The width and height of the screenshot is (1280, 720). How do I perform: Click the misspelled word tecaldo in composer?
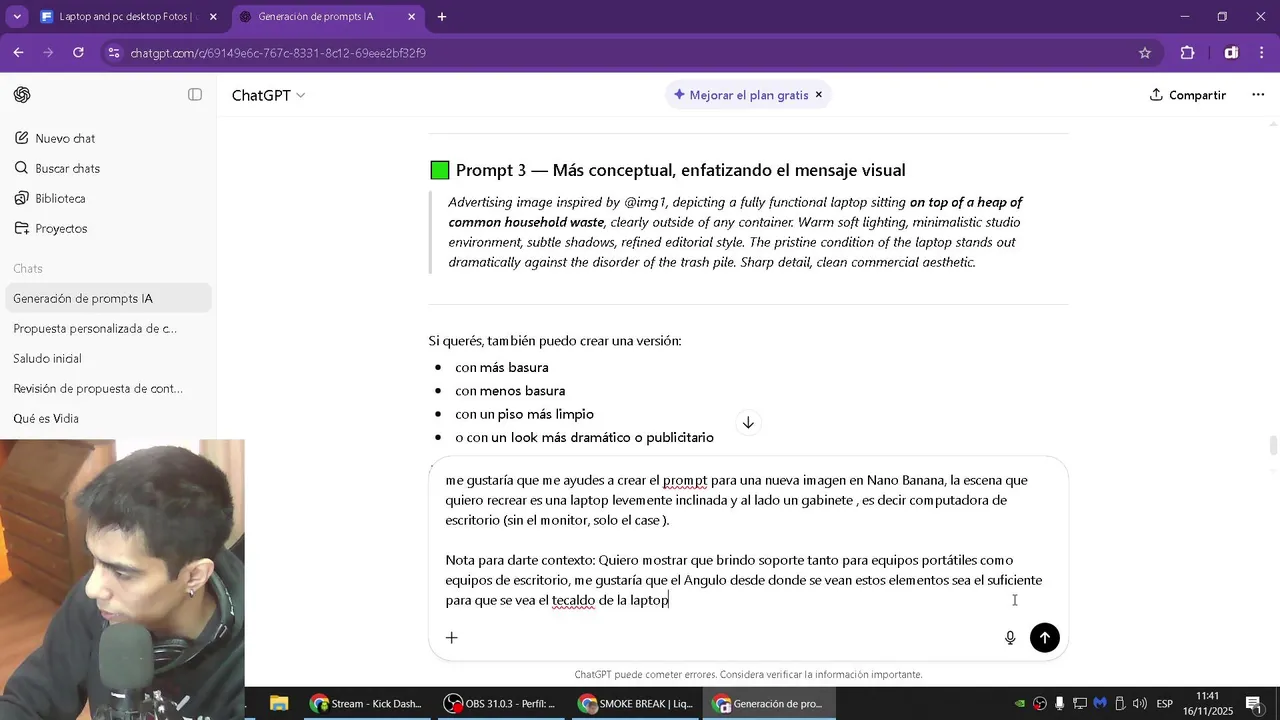click(x=573, y=600)
